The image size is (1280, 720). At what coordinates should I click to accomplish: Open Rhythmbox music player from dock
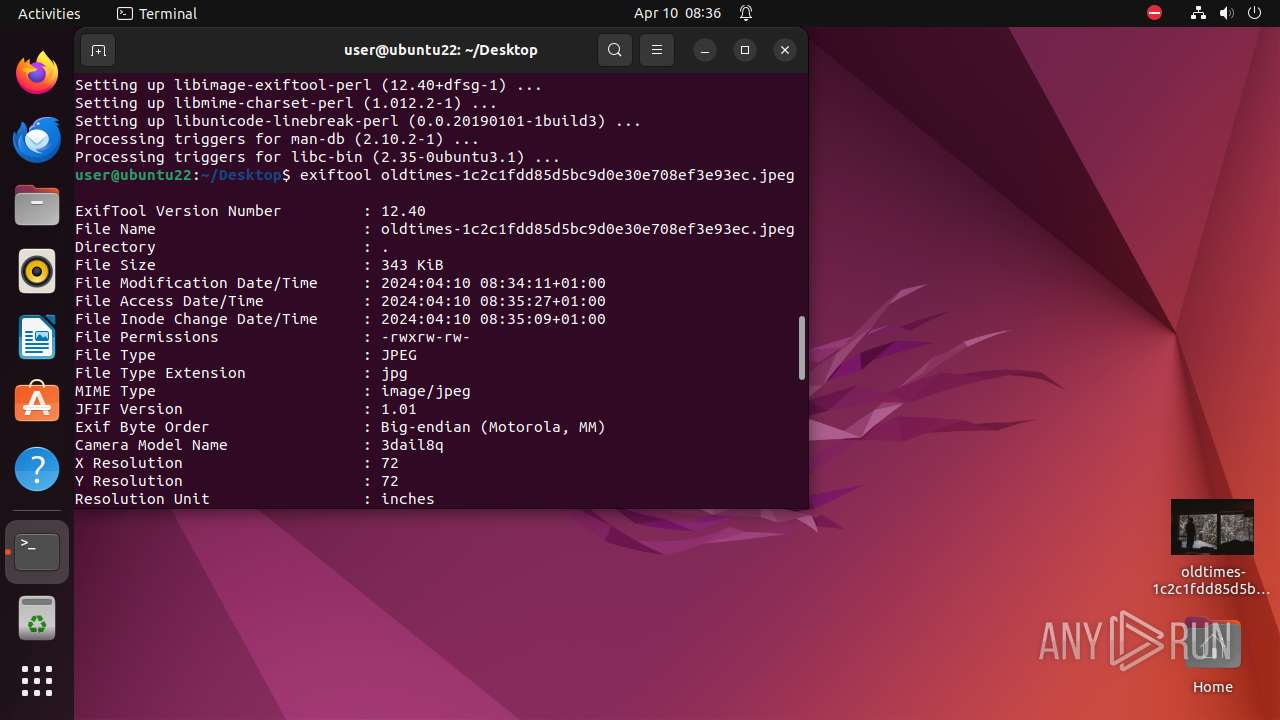pyautogui.click(x=37, y=271)
